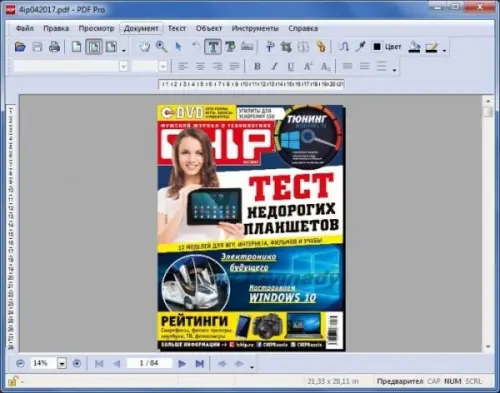Click the previous view back arrow

[x=222, y=363]
